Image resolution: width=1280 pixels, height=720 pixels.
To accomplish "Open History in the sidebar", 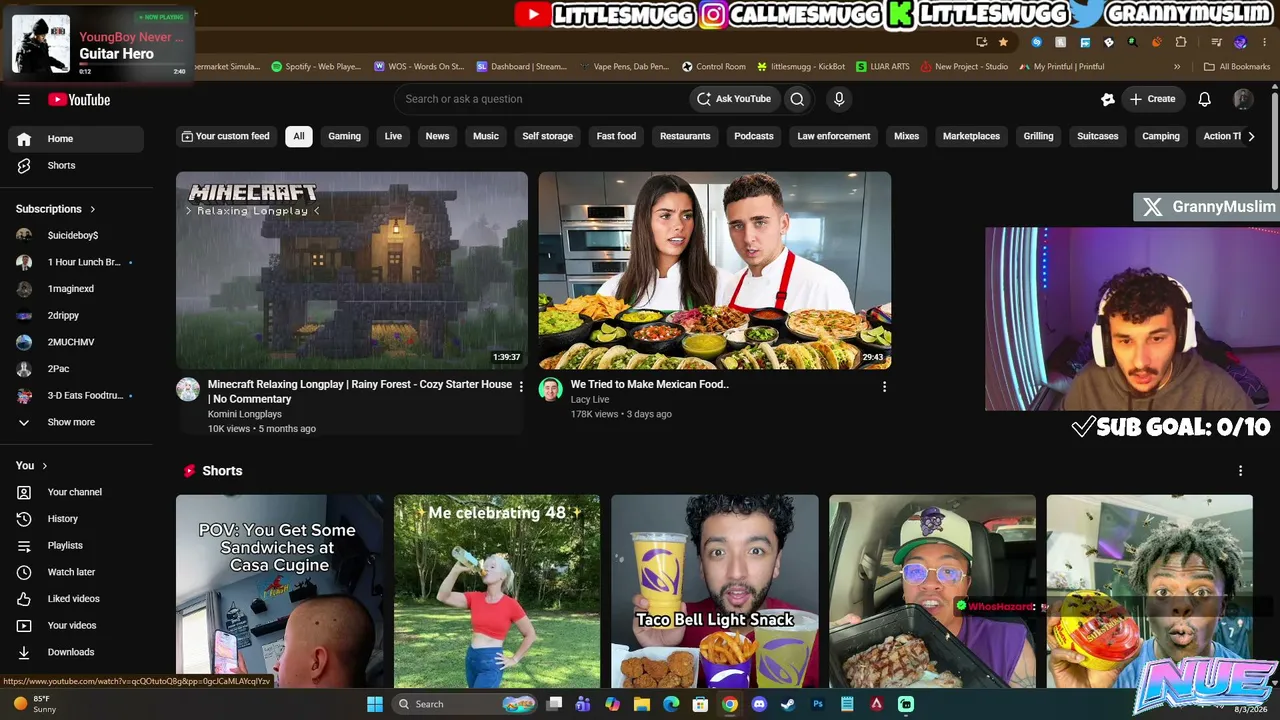I will click(76, 519).
